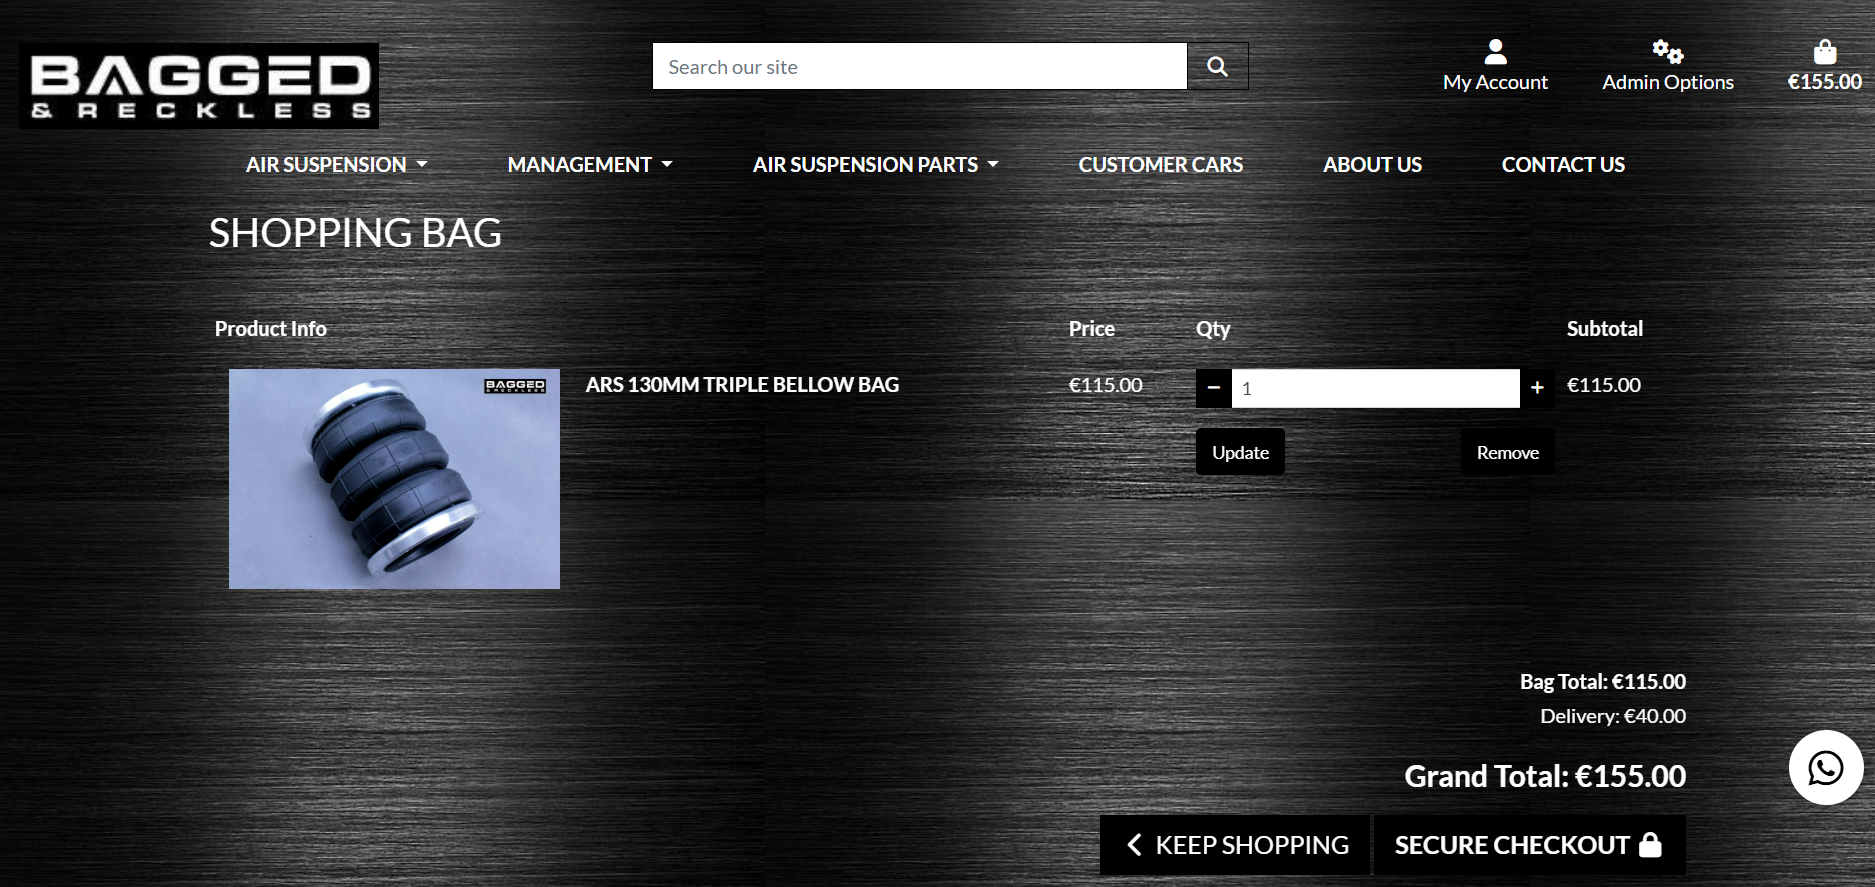Decrease quantity with the minus button

(1213, 388)
